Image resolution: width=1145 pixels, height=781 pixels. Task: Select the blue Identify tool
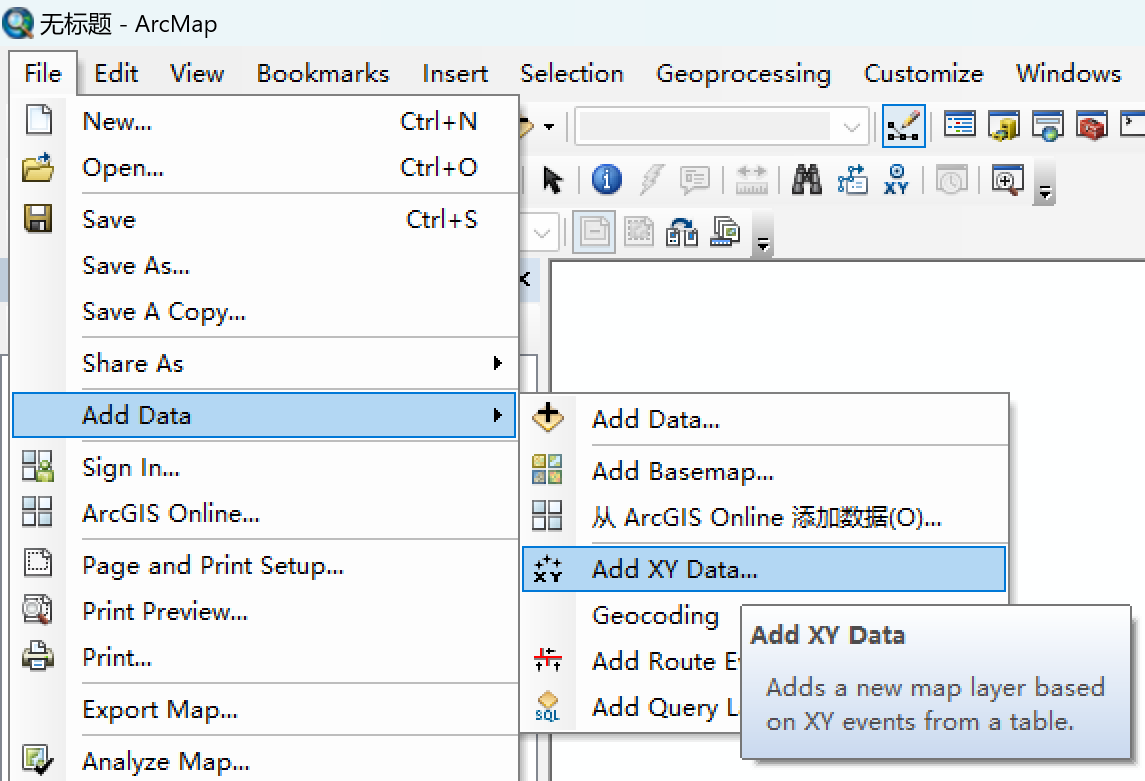coord(606,180)
